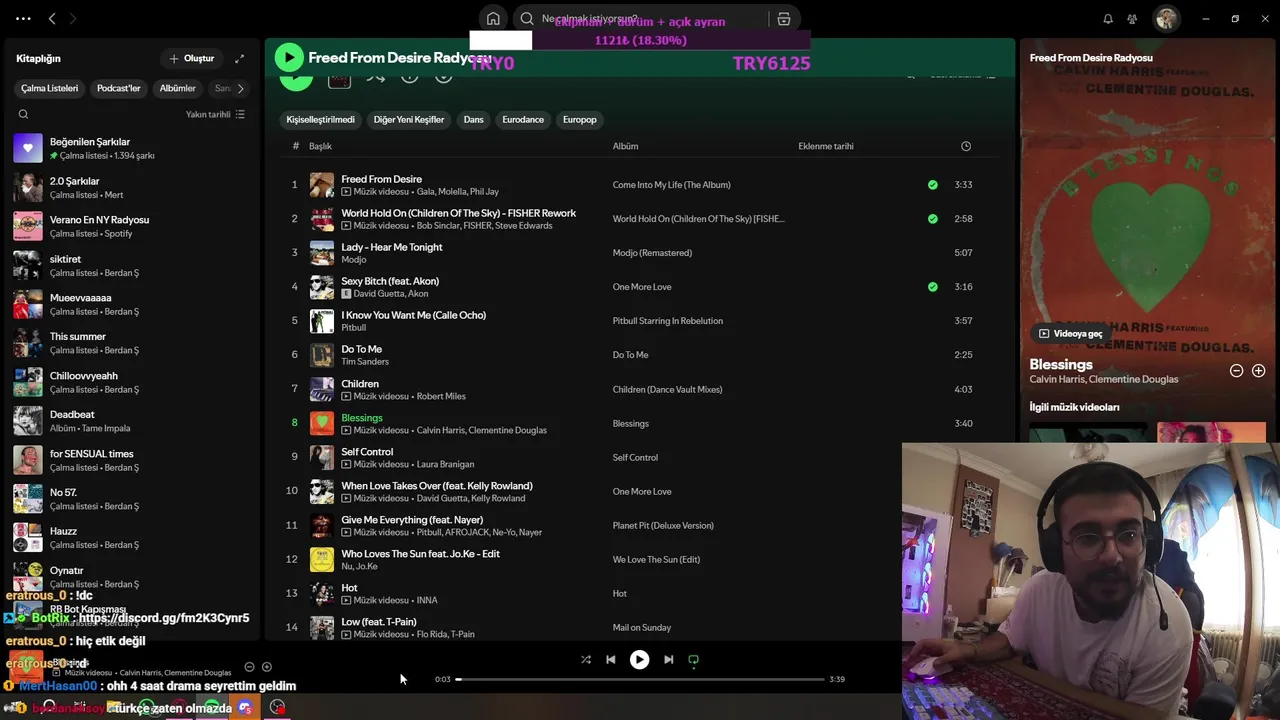The image size is (1280, 720).
Task: Sort tracks by Albüm column
Action: pos(625,146)
